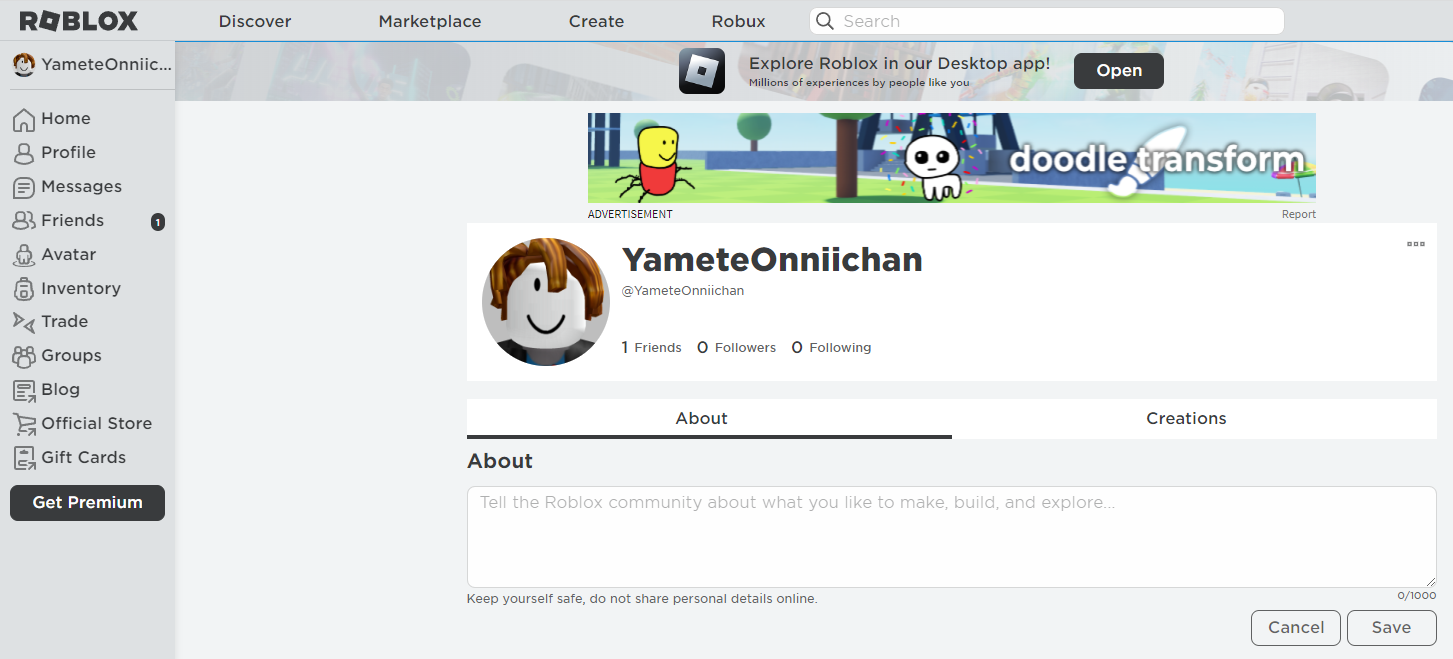Cancel editing the About section
Viewport: 1453px width, 659px height.
pos(1296,628)
